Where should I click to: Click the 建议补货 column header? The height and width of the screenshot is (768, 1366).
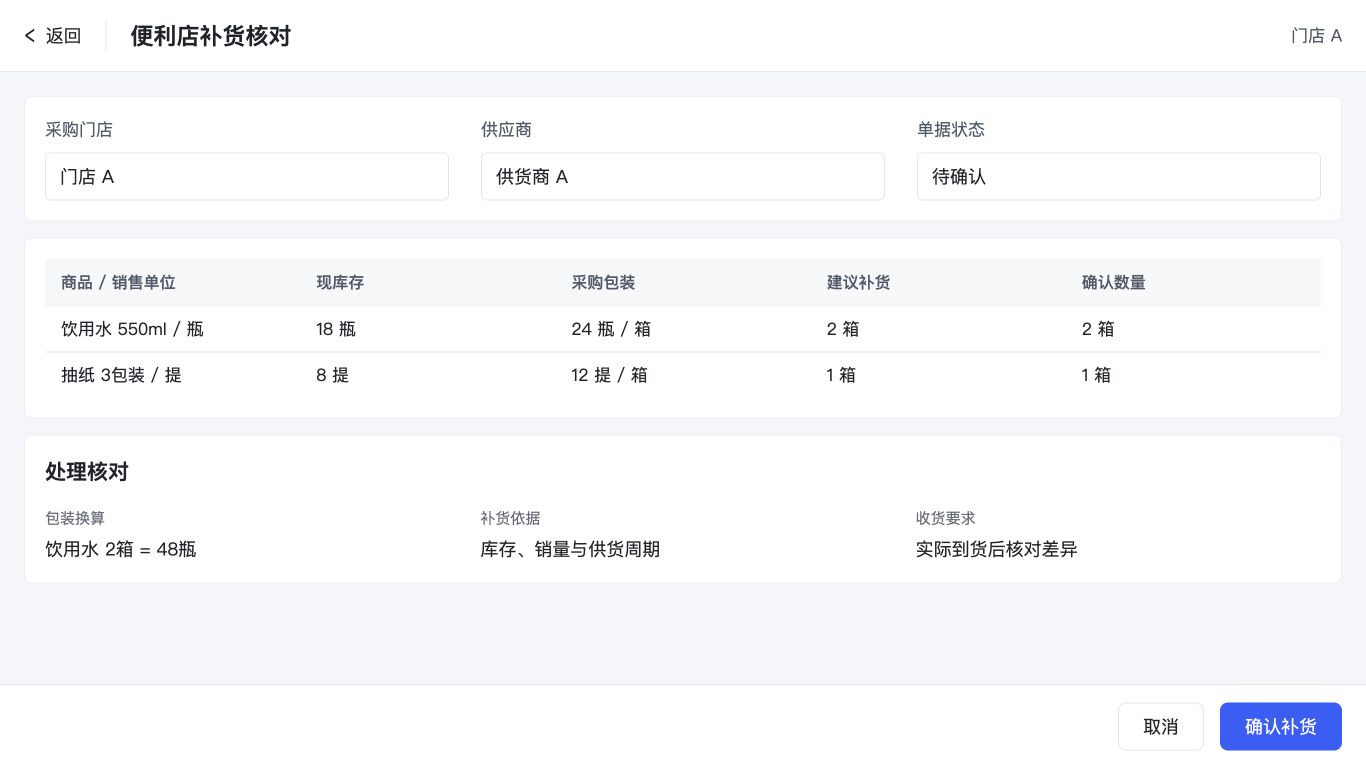[x=858, y=283]
